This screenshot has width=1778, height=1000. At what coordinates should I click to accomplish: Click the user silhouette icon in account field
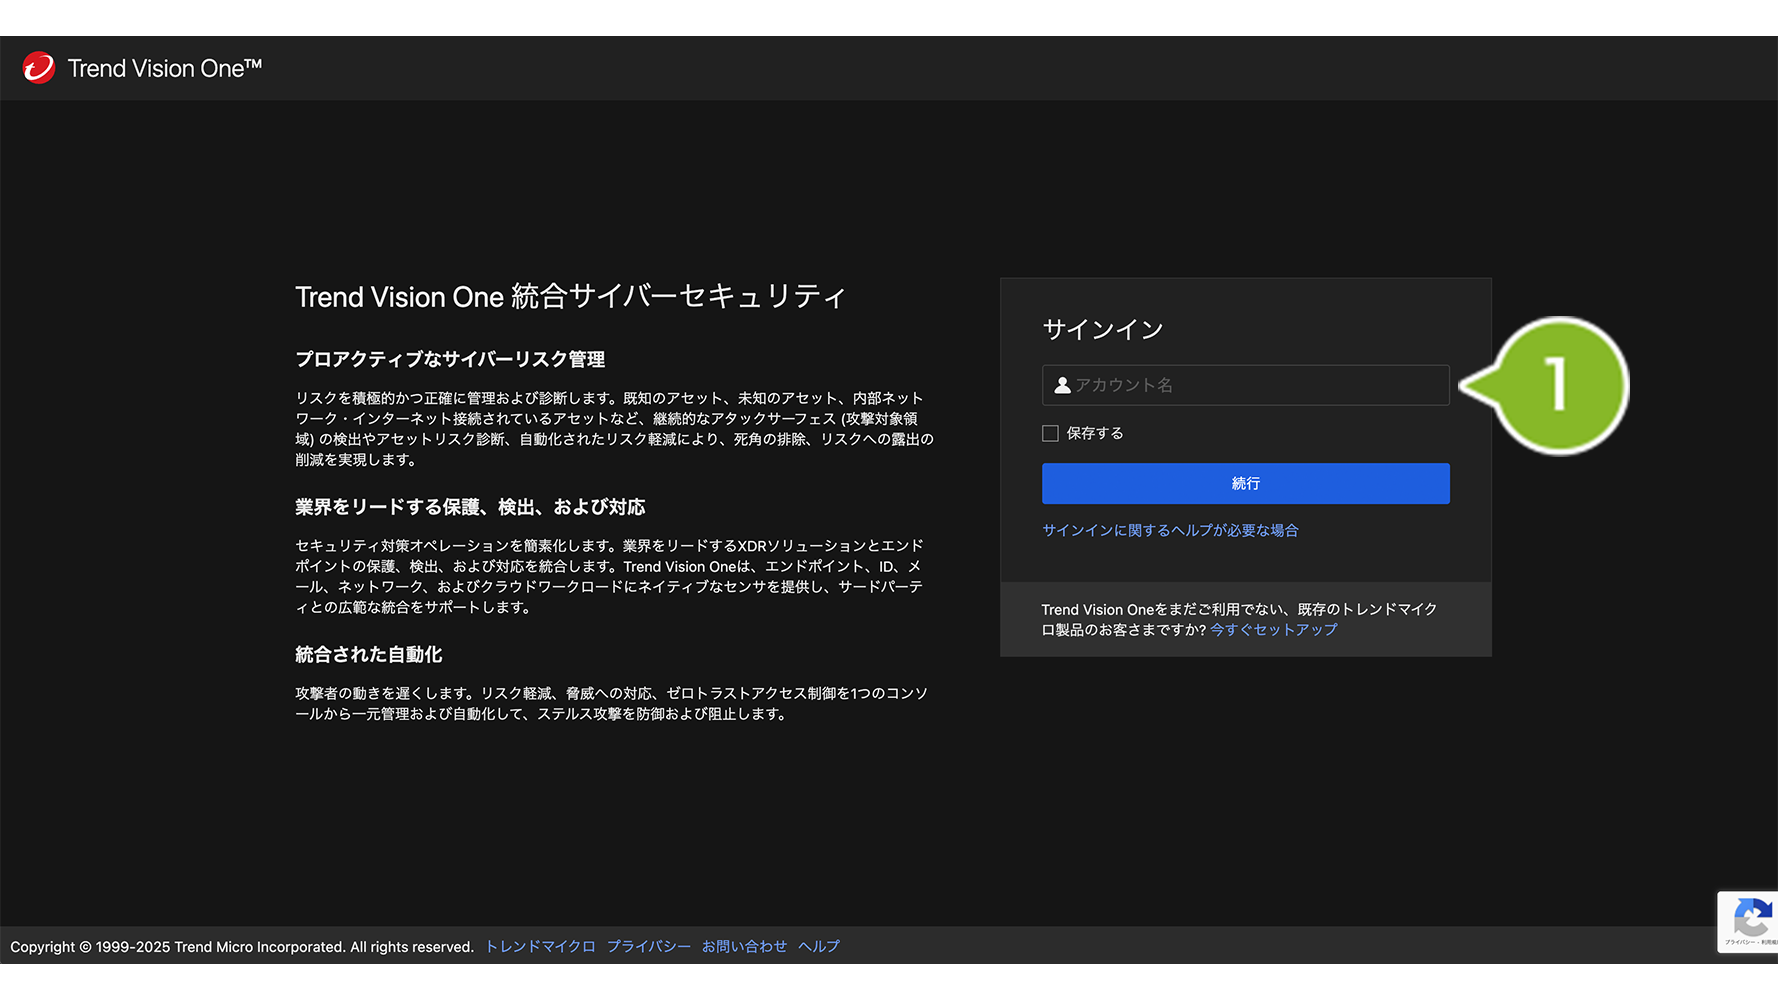[x=1062, y=385]
